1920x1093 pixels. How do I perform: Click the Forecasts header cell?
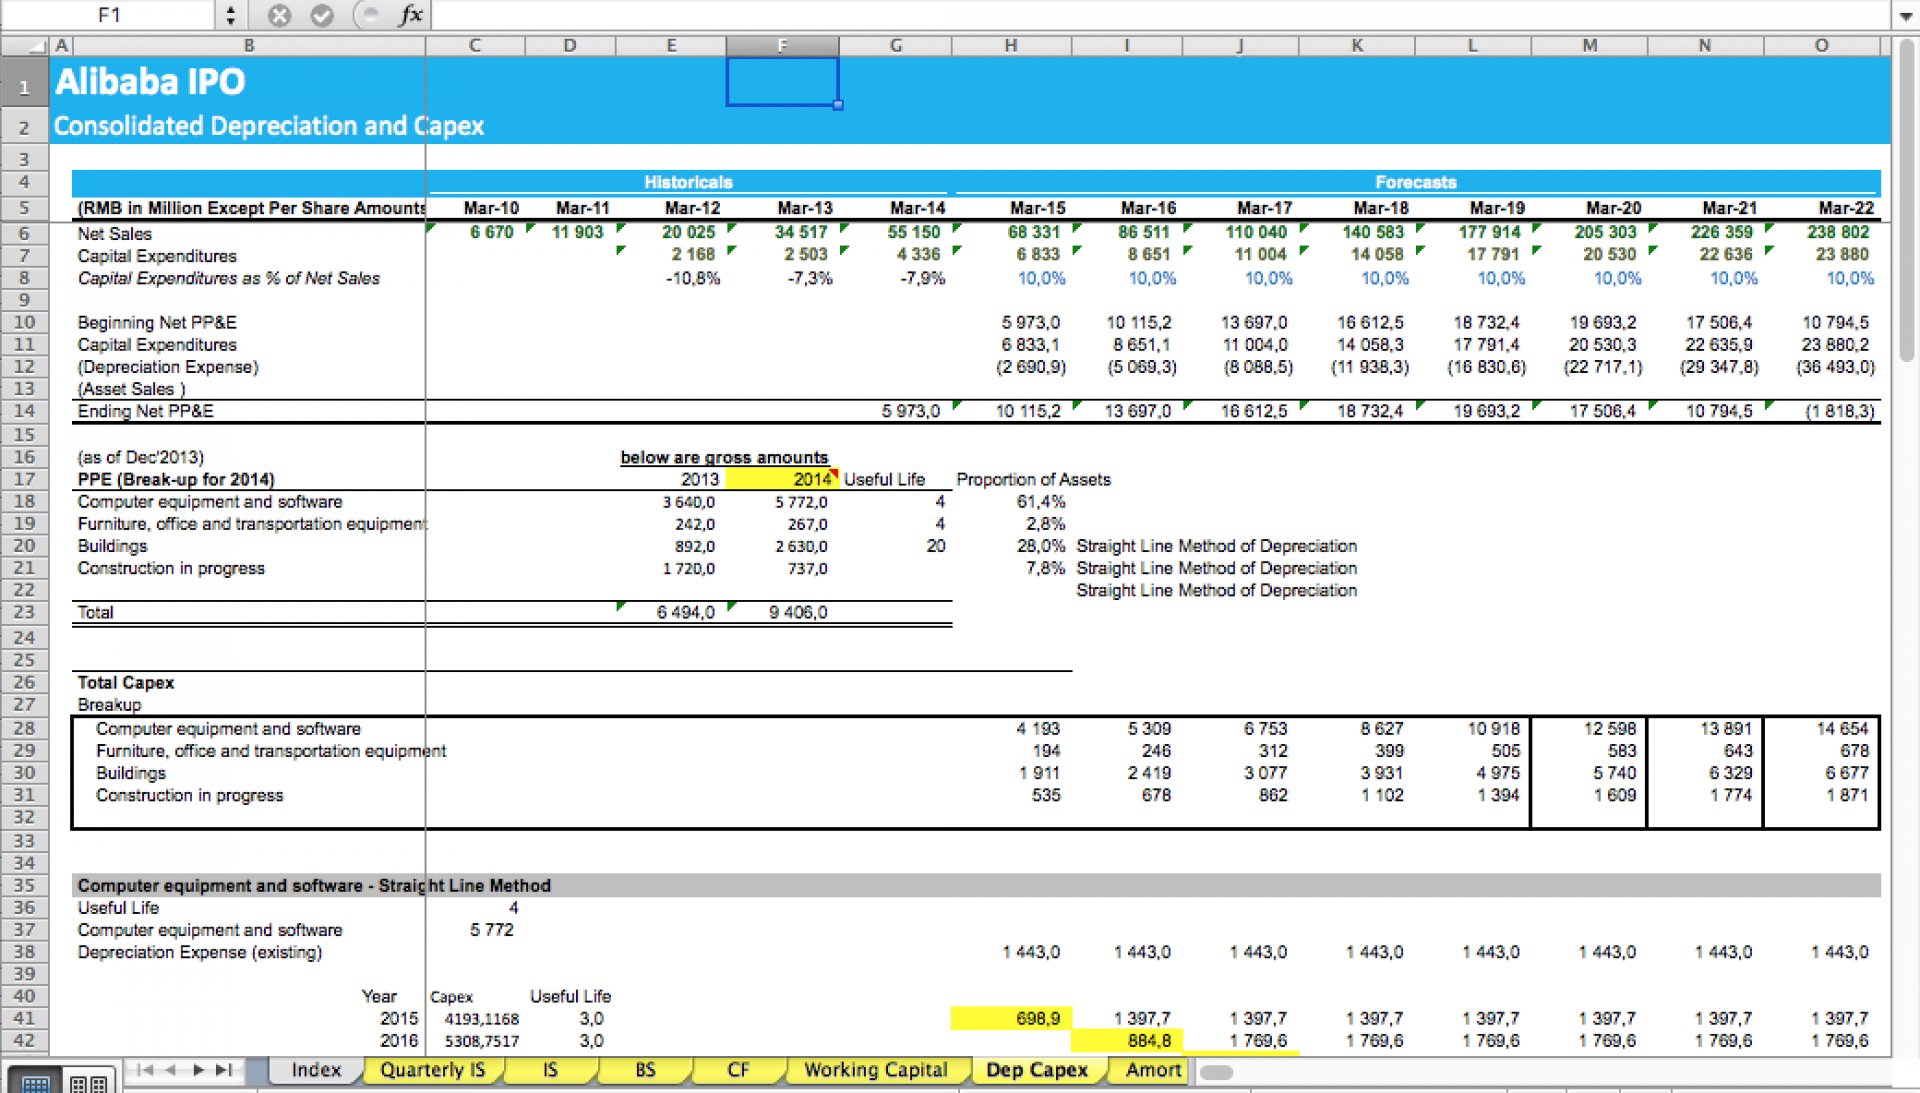(x=1416, y=182)
